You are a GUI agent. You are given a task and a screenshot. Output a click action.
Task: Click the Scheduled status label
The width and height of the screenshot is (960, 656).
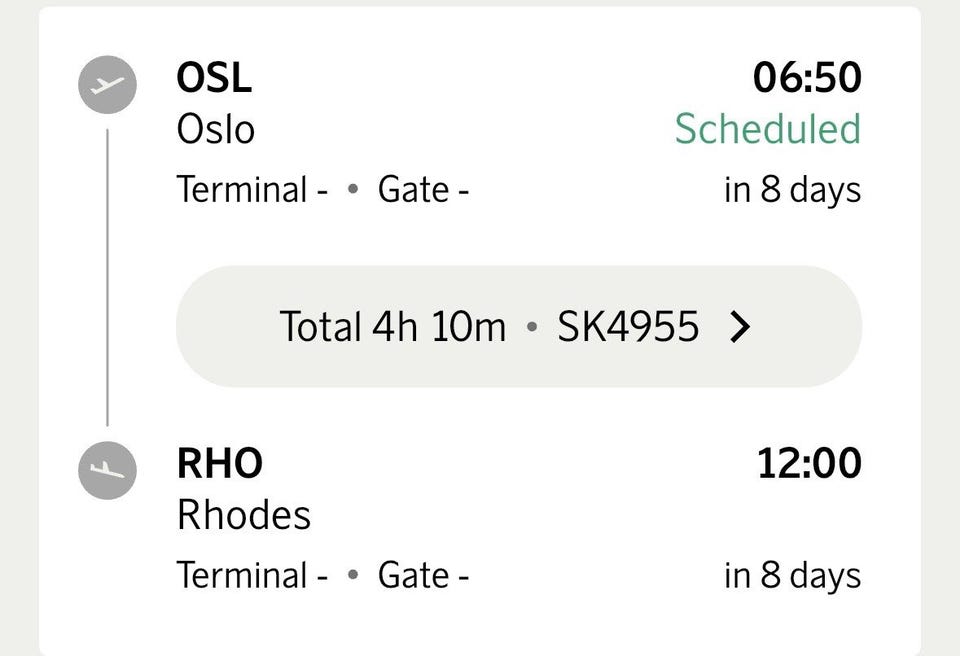[768, 129]
